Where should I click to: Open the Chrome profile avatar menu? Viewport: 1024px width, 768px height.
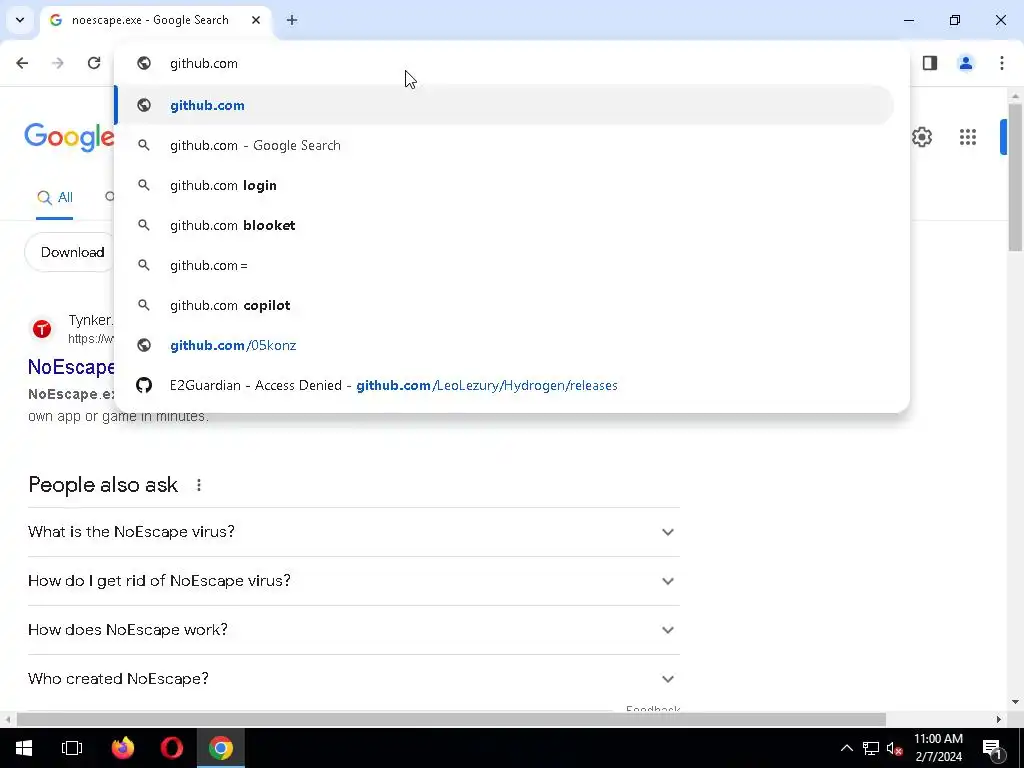[x=966, y=63]
